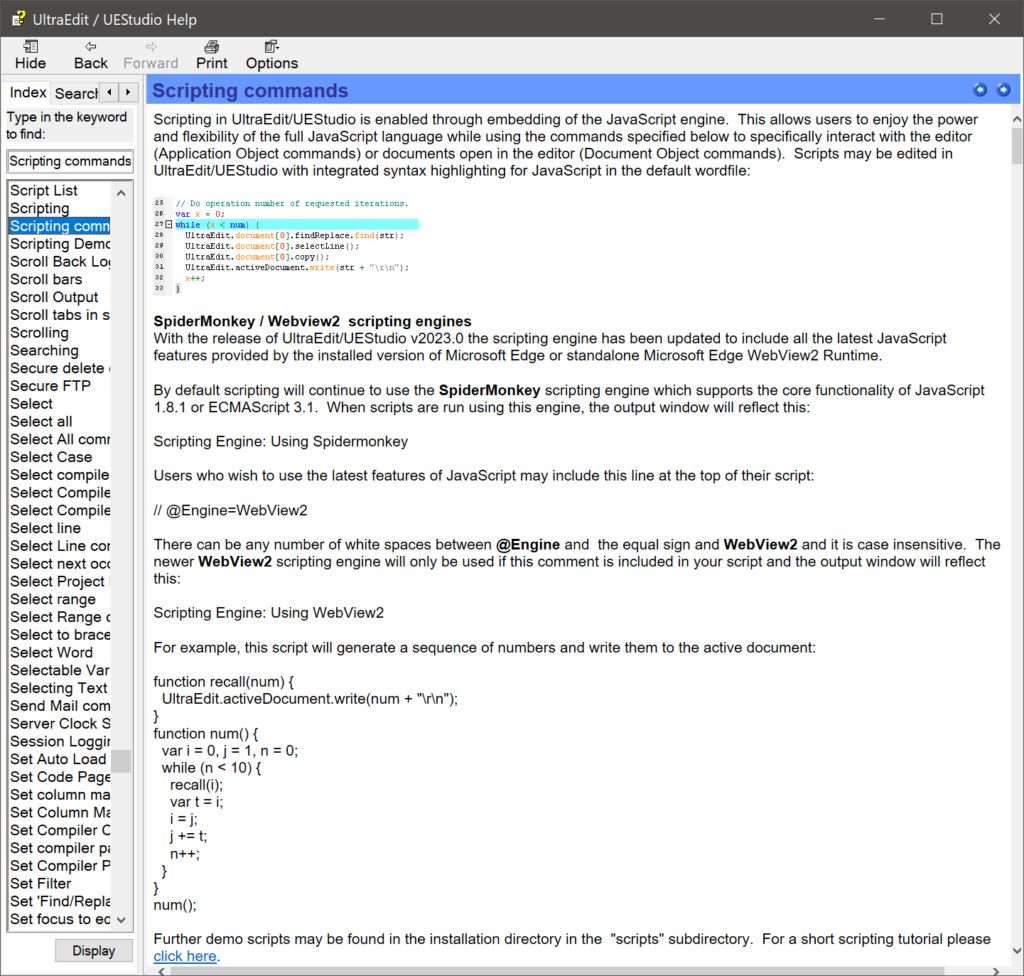The image size is (1024, 976).
Task: Open the 'click here' scripting tutorial link
Action: [x=185, y=956]
